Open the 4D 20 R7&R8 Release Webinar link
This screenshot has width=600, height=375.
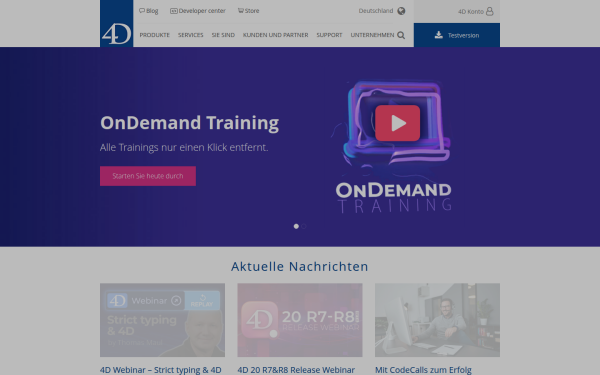point(296,370)
